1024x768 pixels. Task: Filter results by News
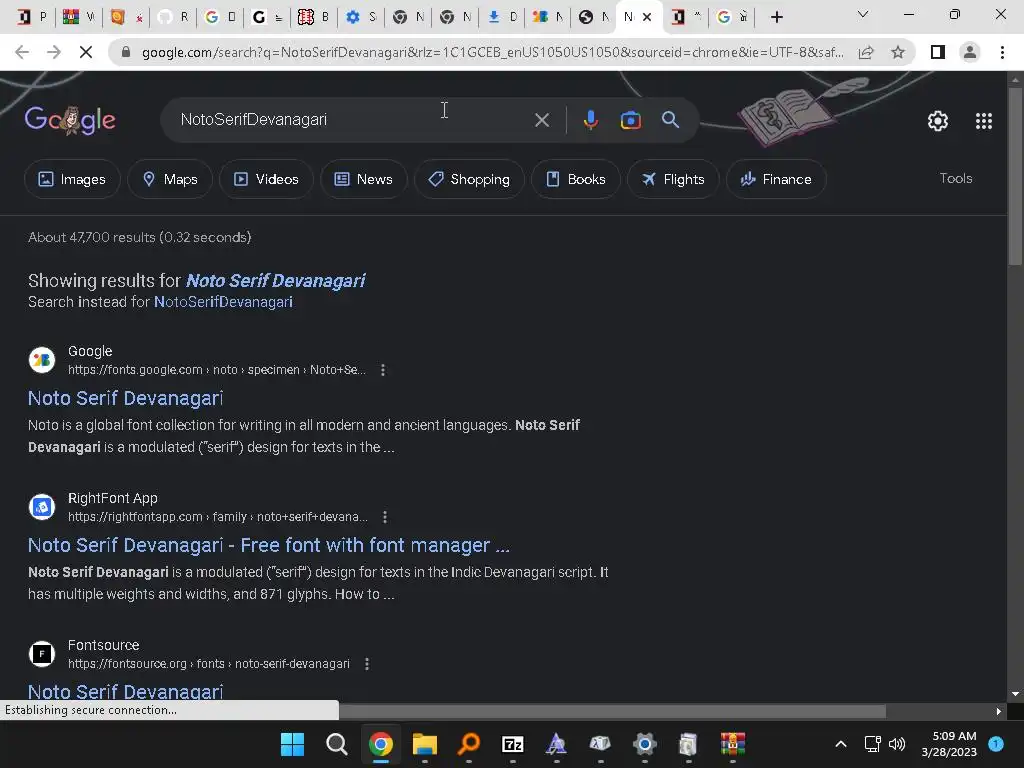point(363,179)
